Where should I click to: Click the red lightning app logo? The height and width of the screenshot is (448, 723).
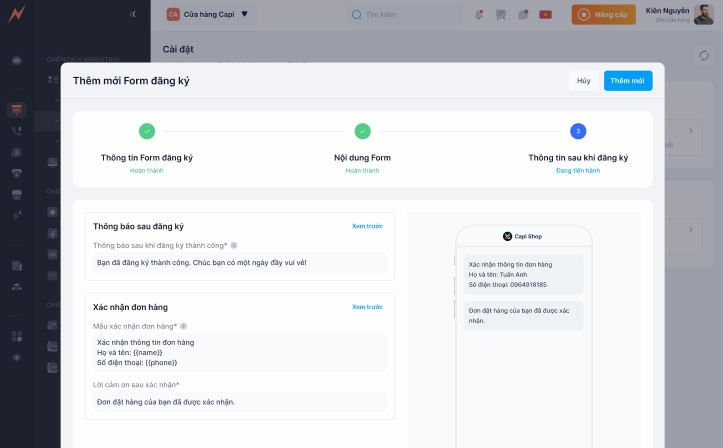point(15,15)
